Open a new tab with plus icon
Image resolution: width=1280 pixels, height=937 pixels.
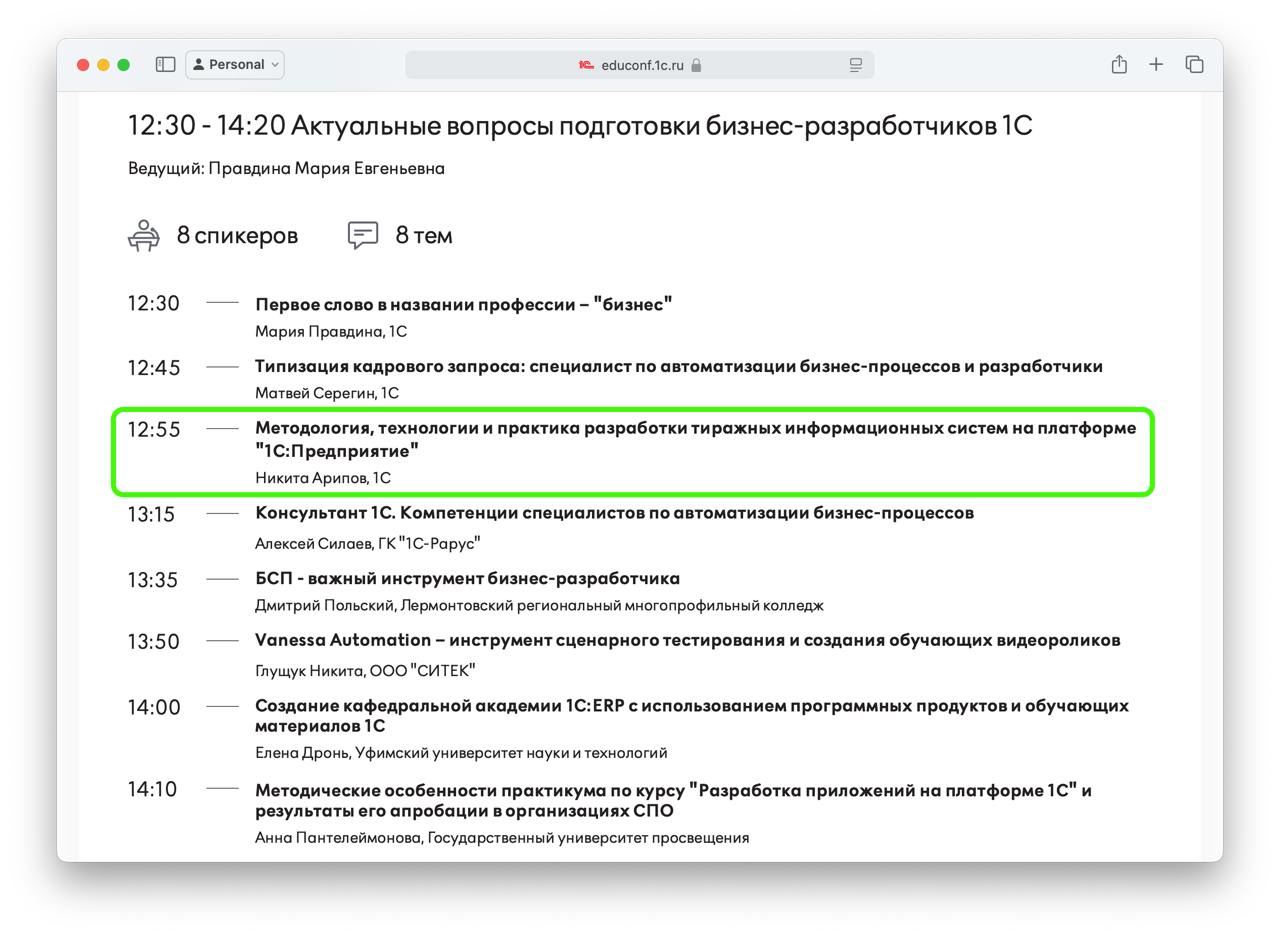tap(1156, 64)
